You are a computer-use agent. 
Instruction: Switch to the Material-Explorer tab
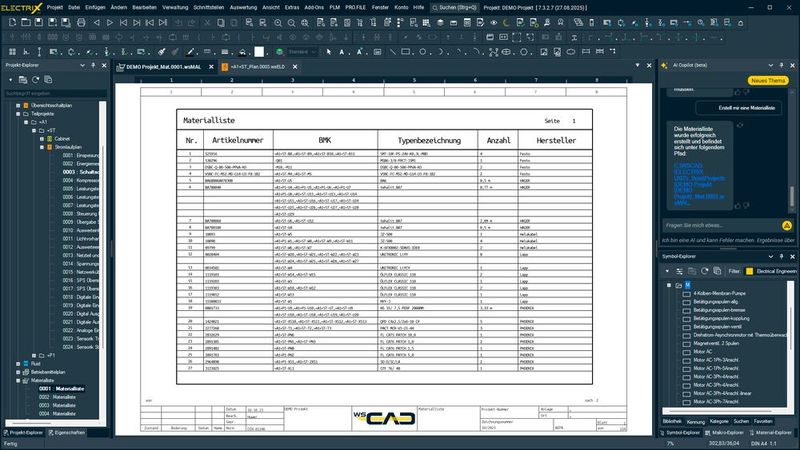pos(770,433)
